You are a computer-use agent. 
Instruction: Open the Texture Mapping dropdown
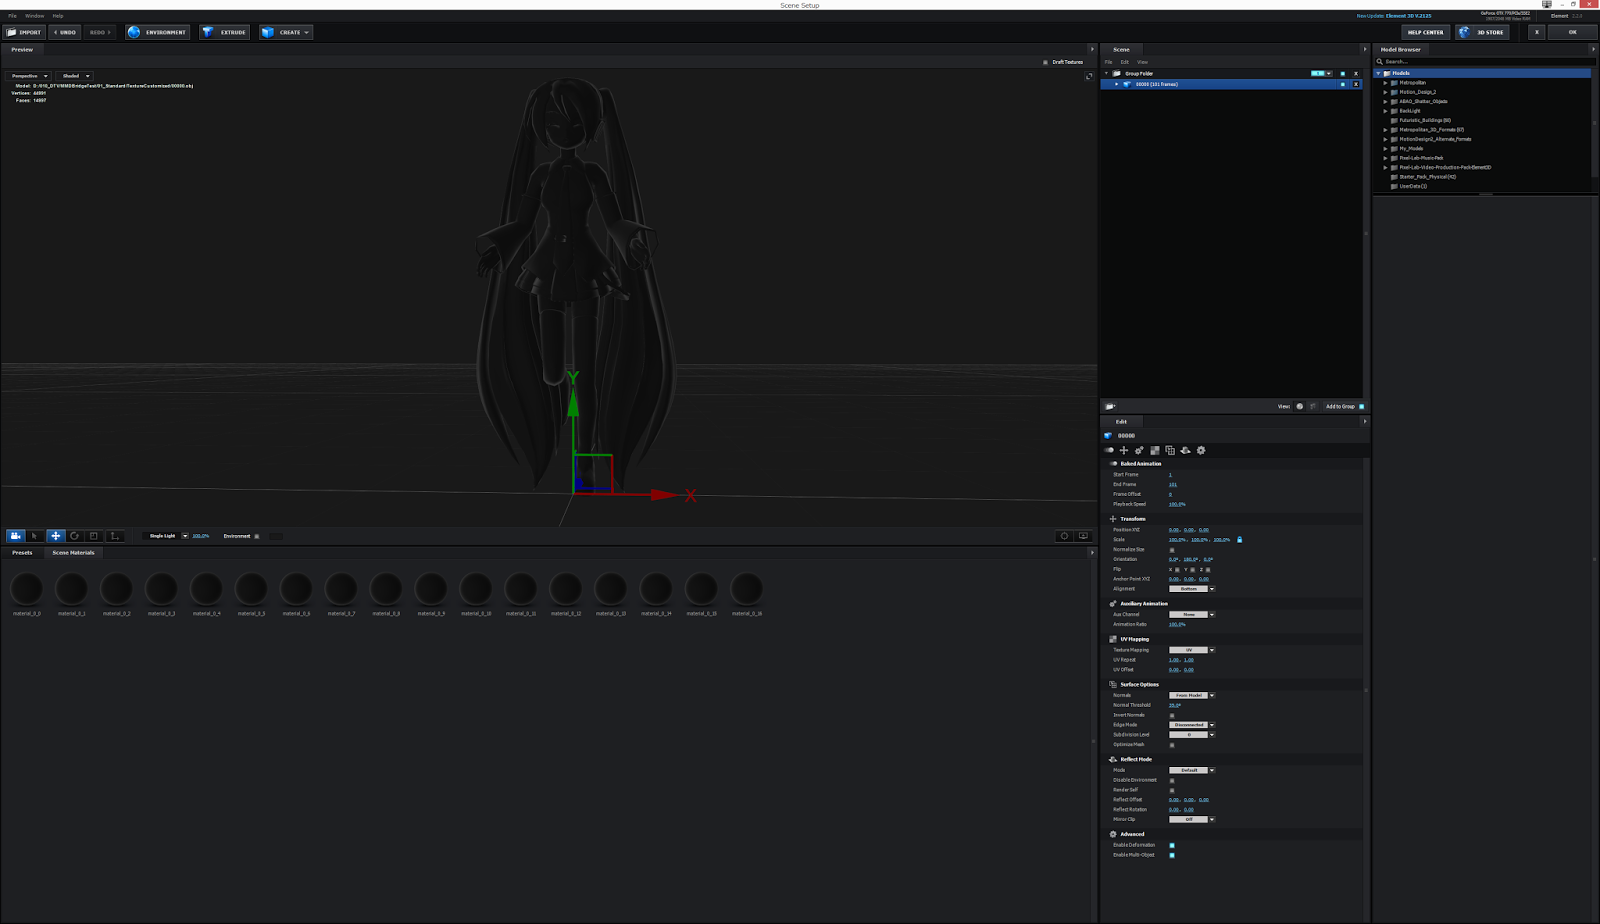tap(1192, 650)
